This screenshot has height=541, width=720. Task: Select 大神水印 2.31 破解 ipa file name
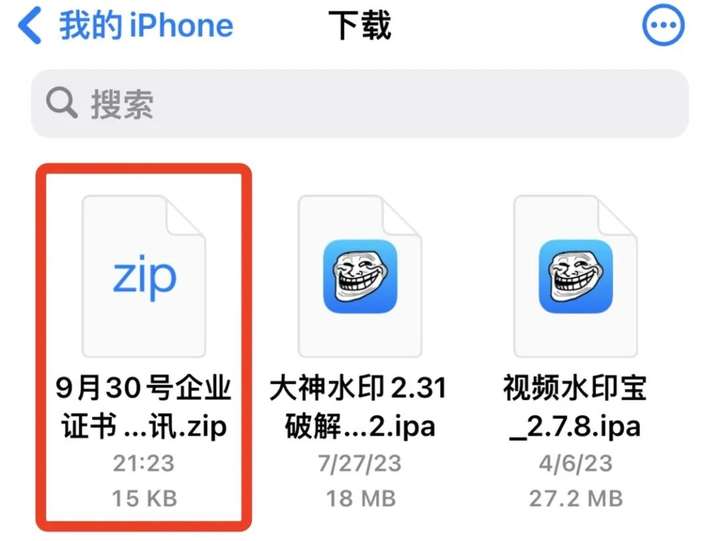click(x=358, y=407)
